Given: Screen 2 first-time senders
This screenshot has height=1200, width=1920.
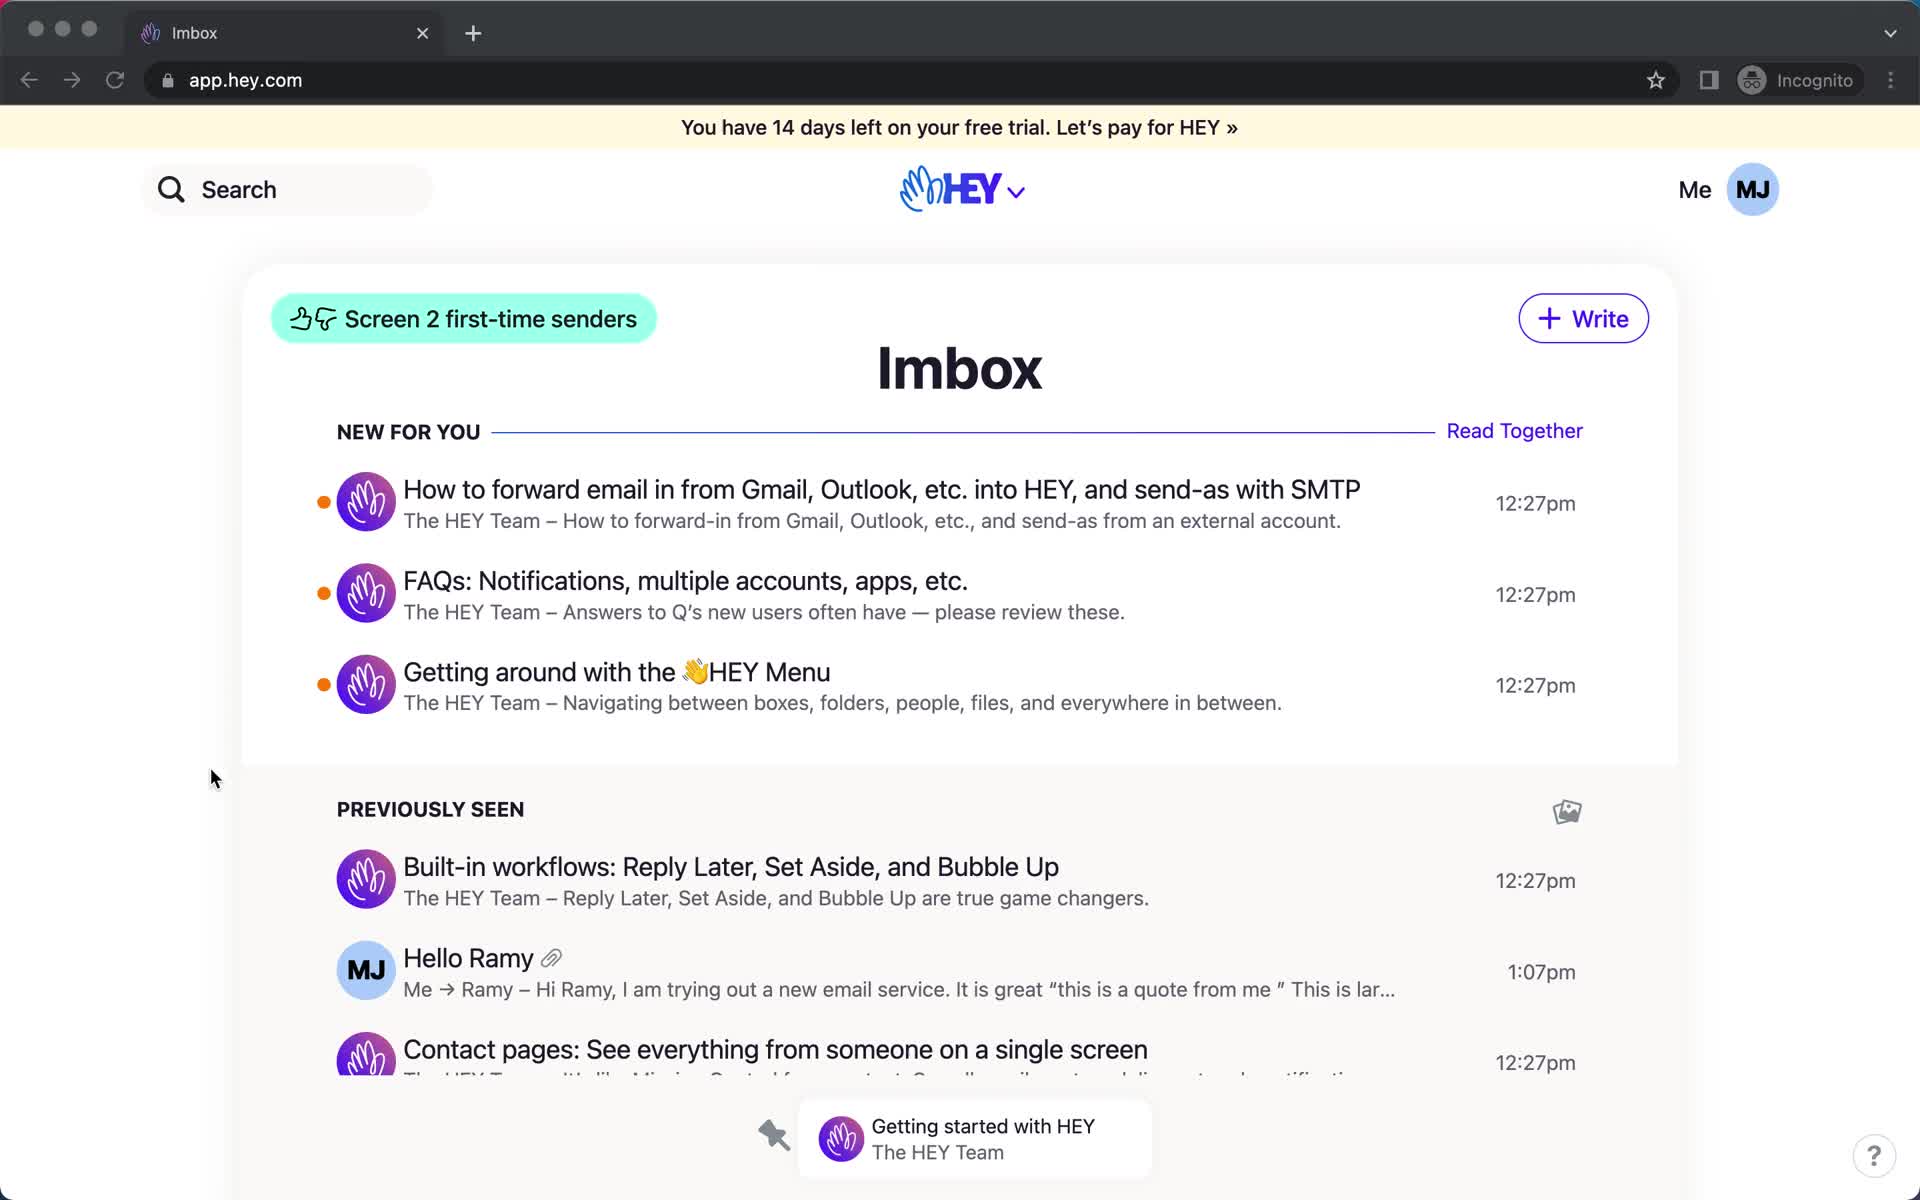Looking at the screenshot, I should coord(463,319).
